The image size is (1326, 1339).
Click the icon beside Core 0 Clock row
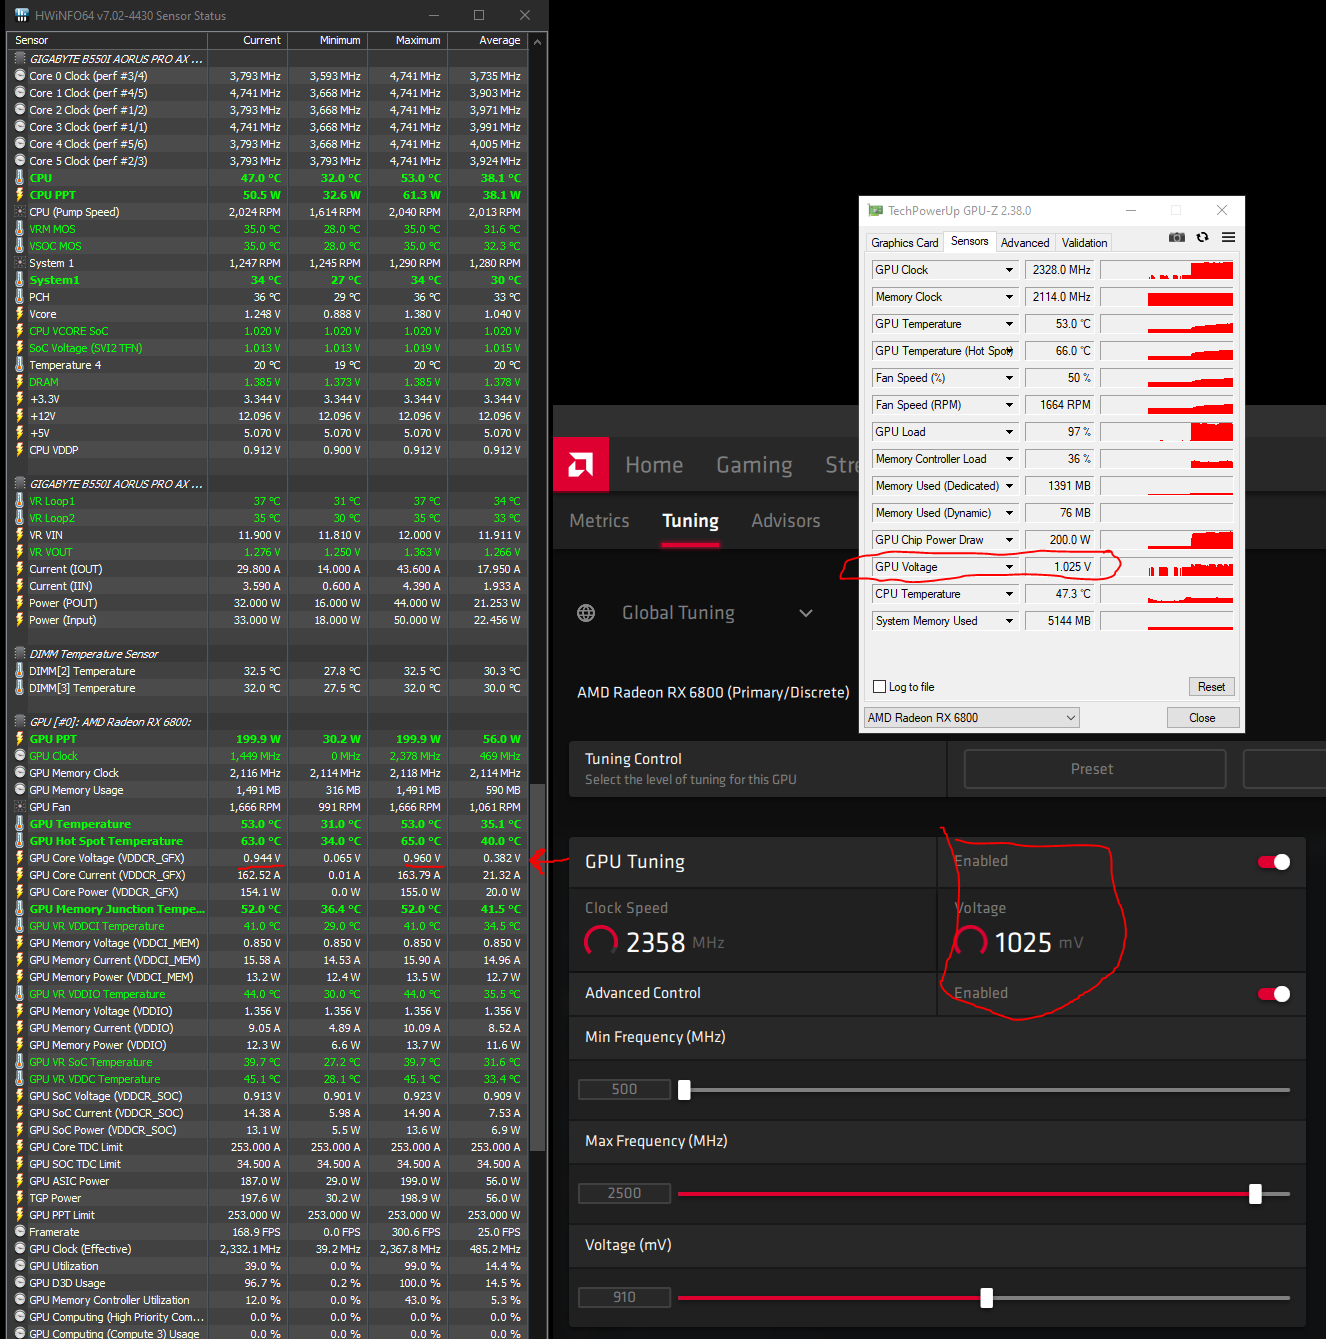[20, 76]
